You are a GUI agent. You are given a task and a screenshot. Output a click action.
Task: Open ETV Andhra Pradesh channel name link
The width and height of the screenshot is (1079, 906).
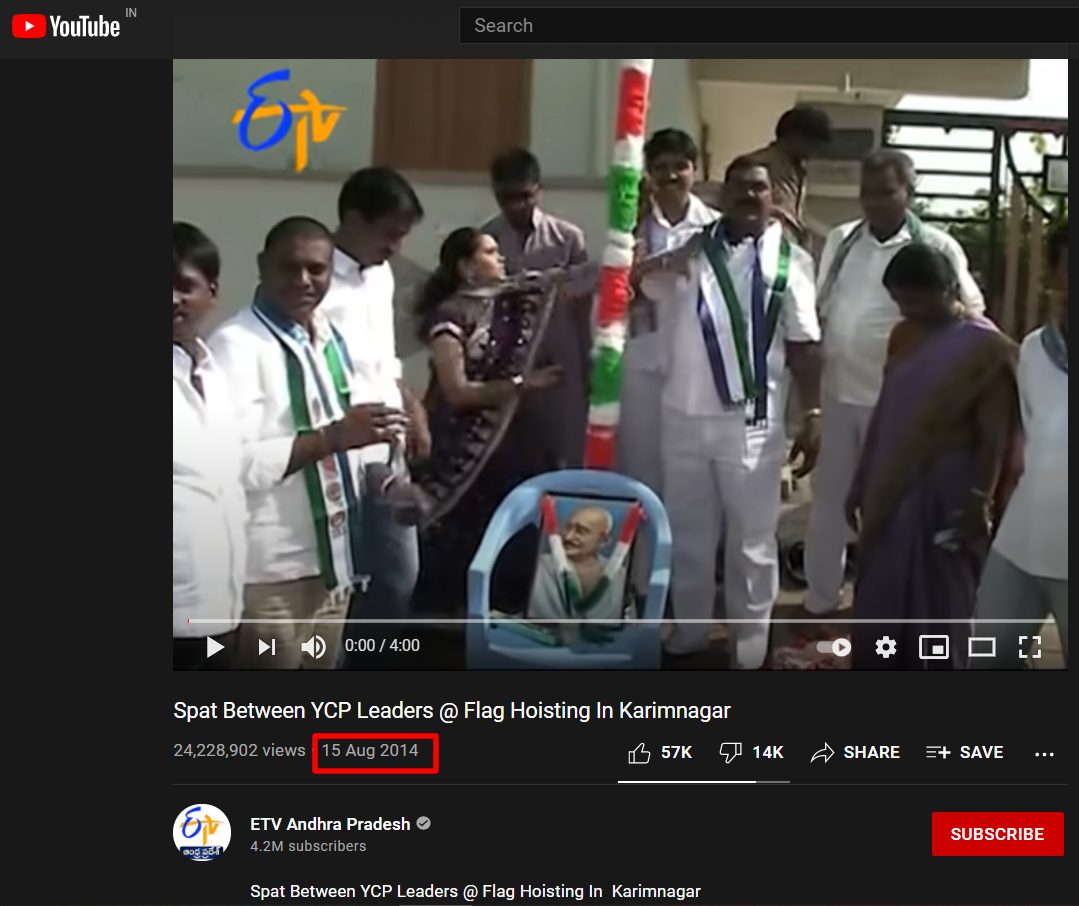[x=330, y=824]
